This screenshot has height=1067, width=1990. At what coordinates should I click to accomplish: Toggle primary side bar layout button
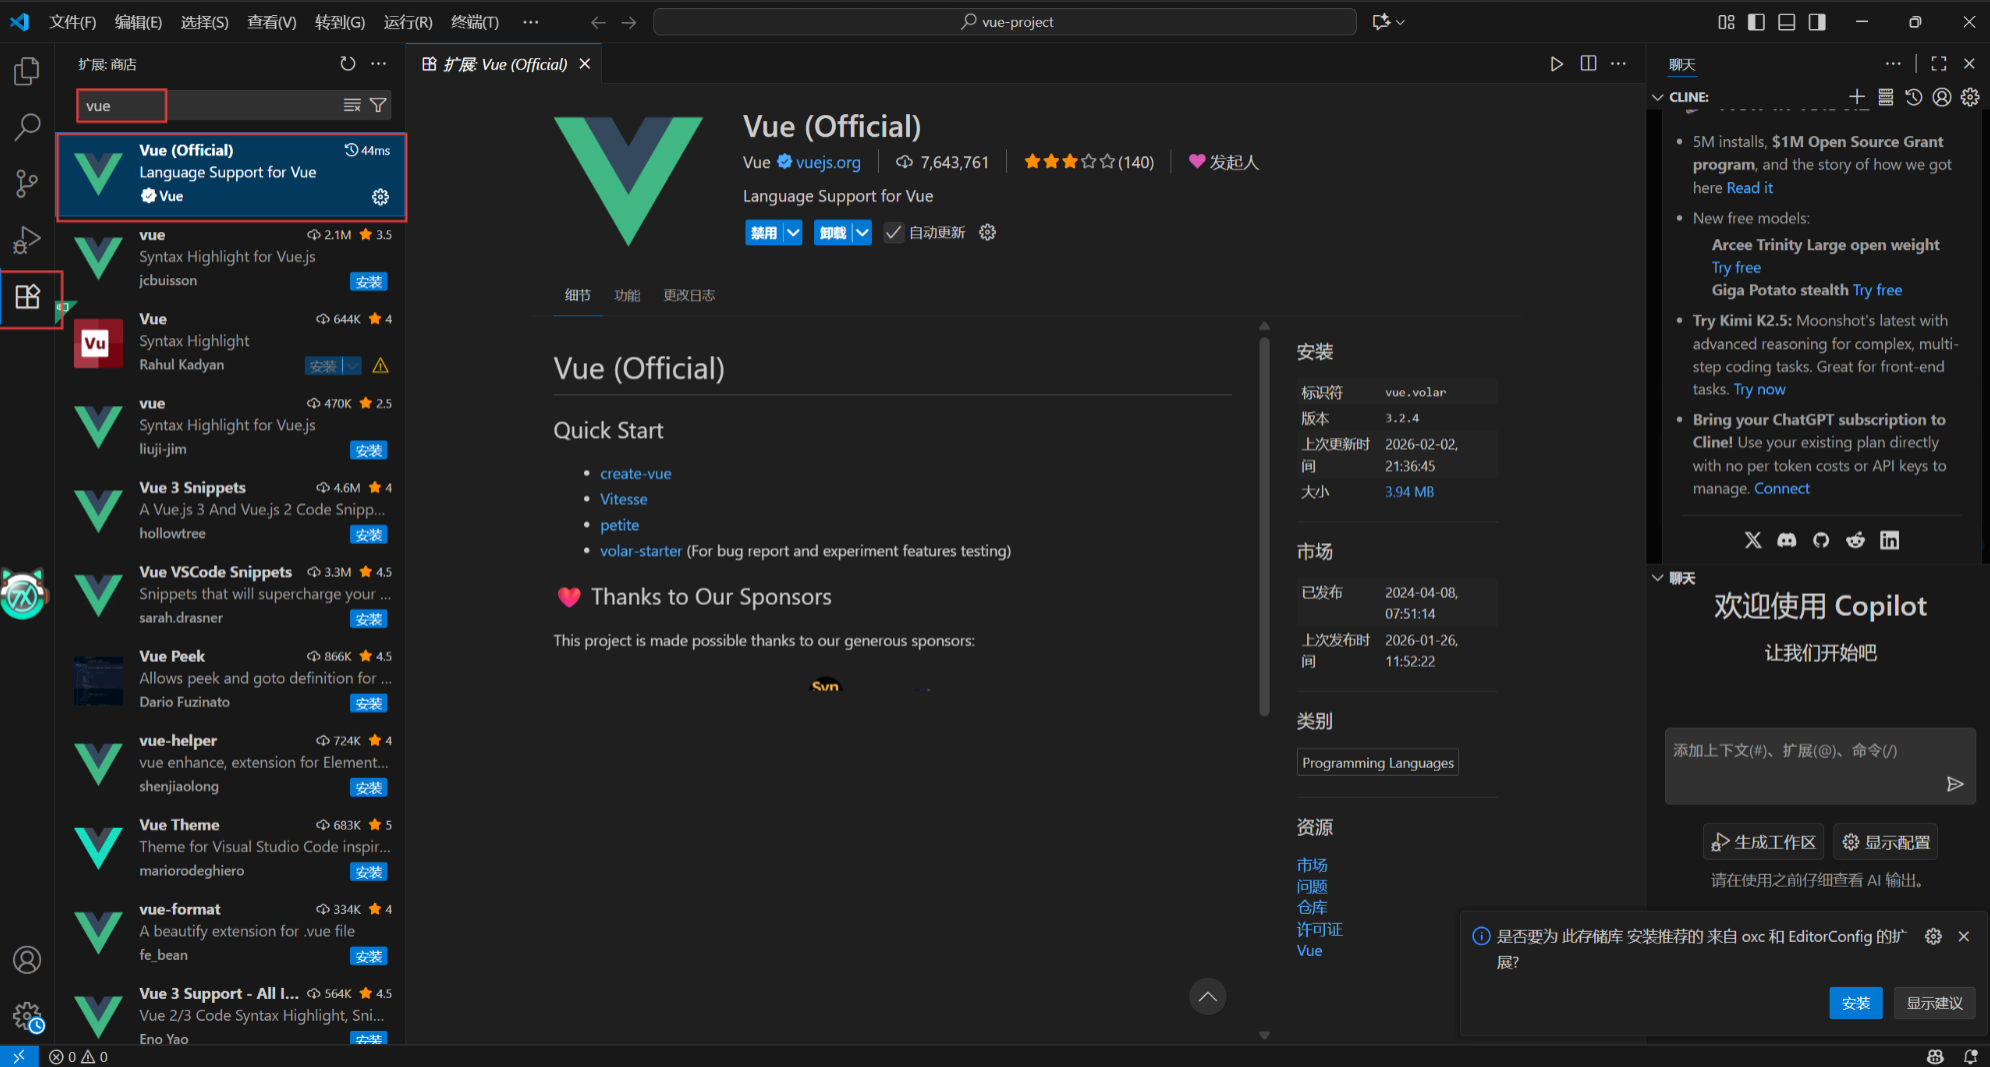(x=1756, y=22)
